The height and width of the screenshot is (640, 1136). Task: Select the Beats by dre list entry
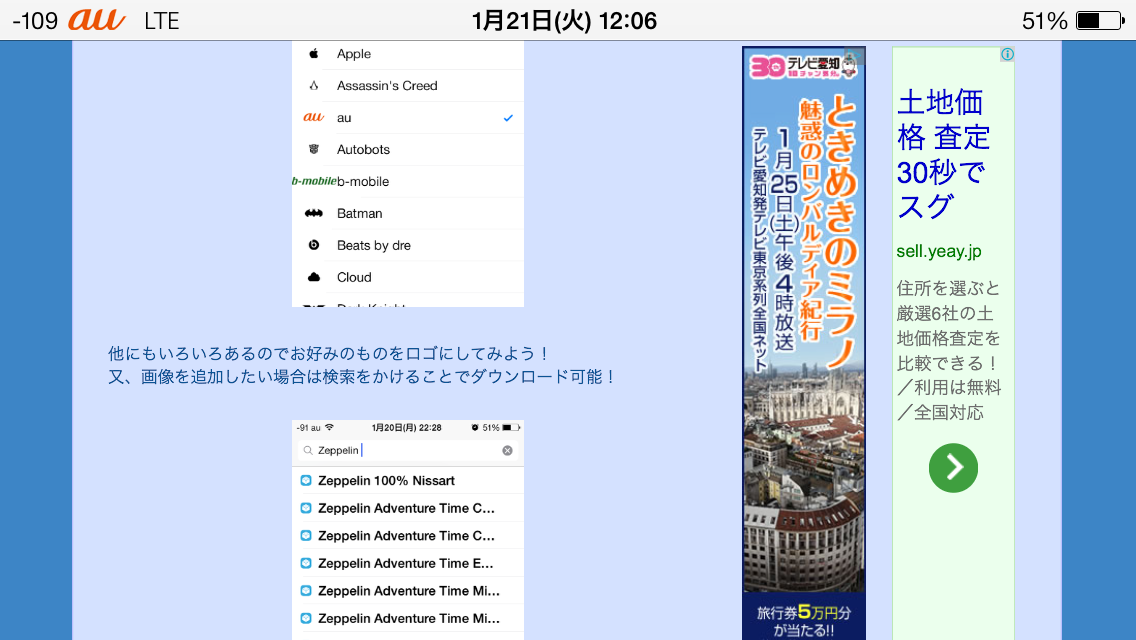click(x=408, y=245)
